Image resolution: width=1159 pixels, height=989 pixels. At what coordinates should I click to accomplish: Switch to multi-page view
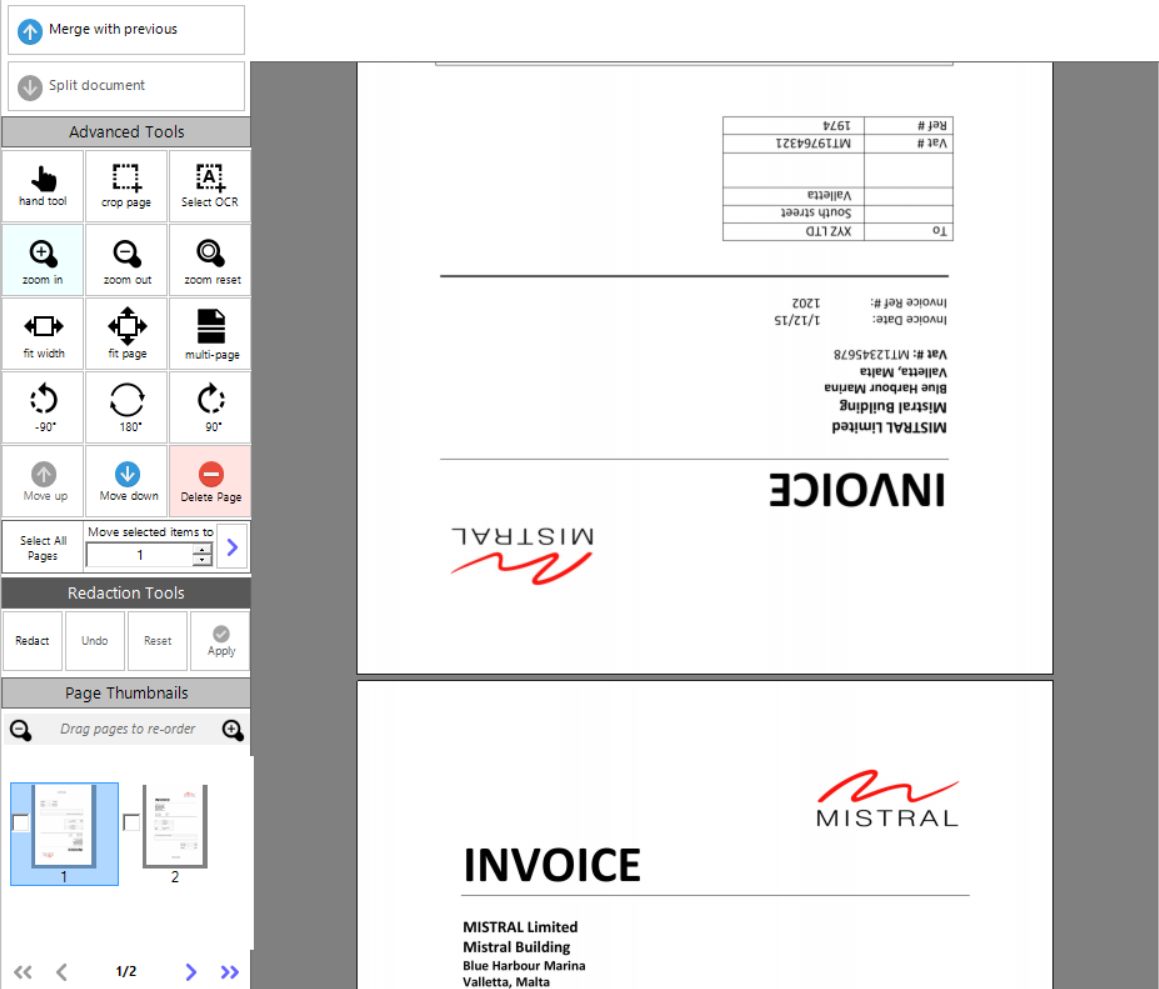click(211, 334)
